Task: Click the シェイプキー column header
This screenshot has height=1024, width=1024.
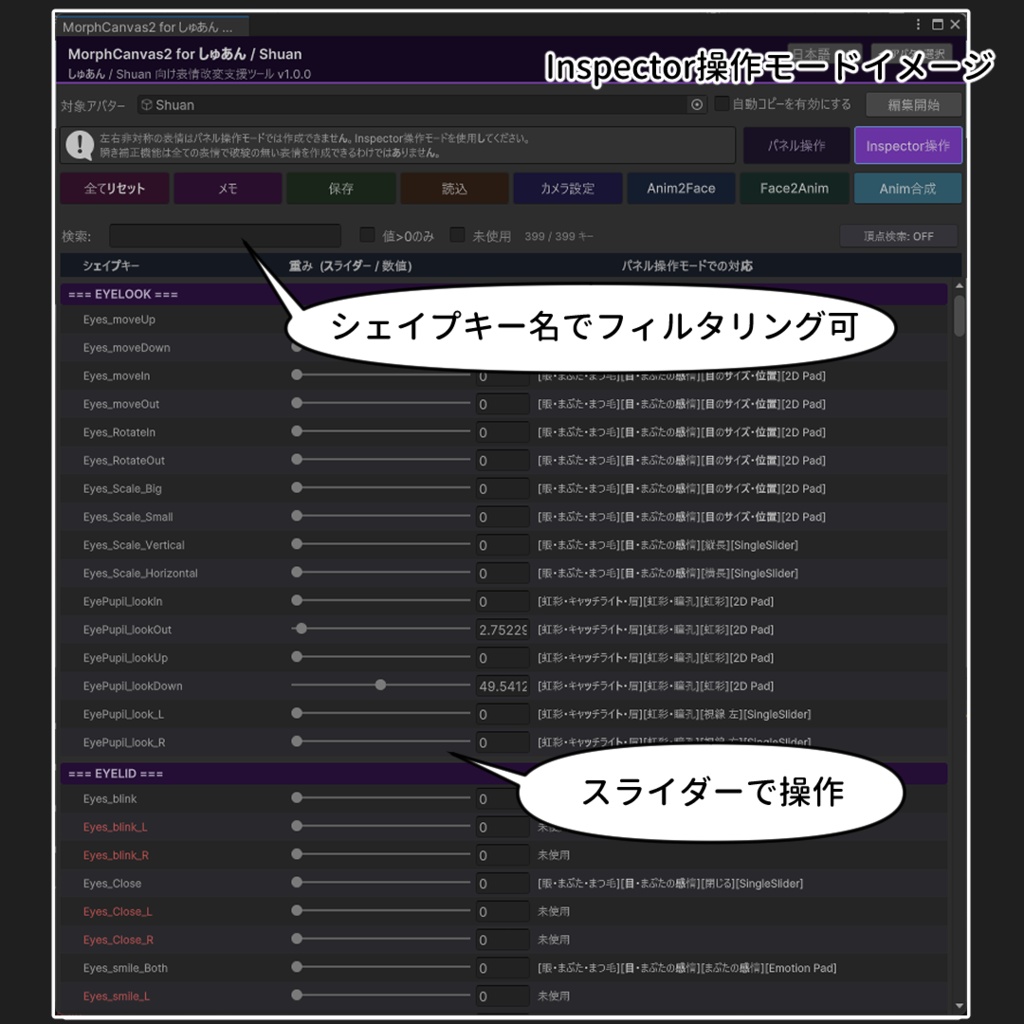Action: 110,266
